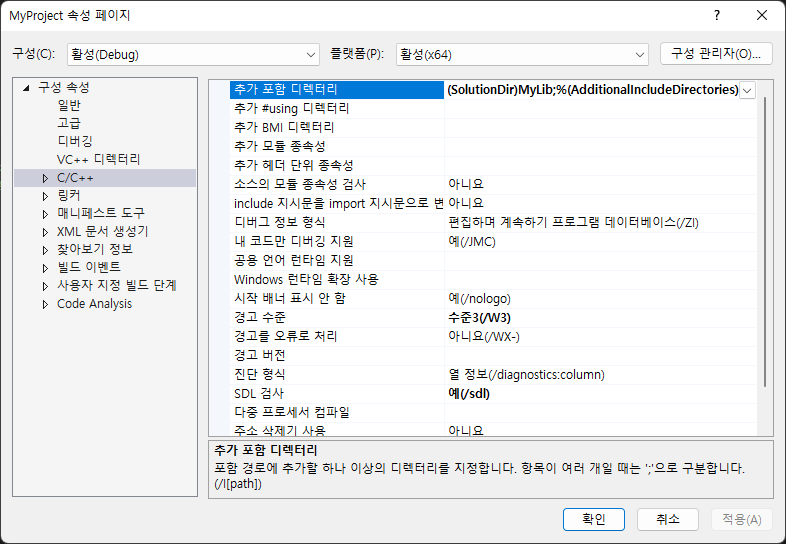Click the 예(/nologo) value cell
Viewport: 786px width, 544px height.
601,298
